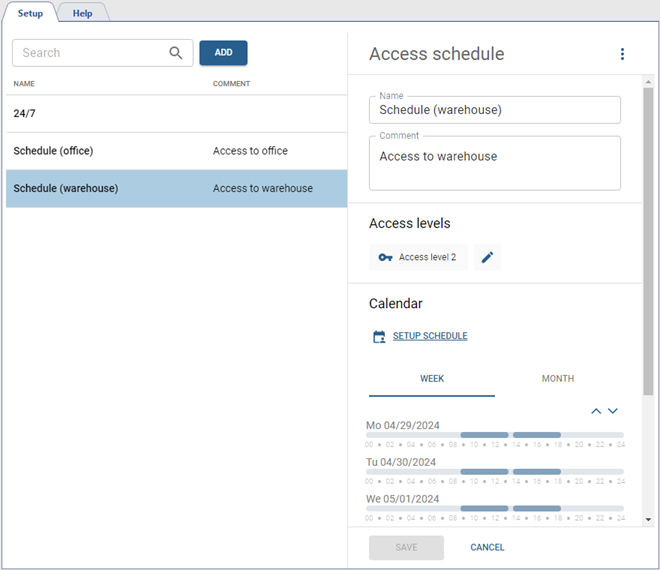The width and height of the screenshot is (660, 570).
Task: Select the Schedule (office) row
Action: [176, 151]
